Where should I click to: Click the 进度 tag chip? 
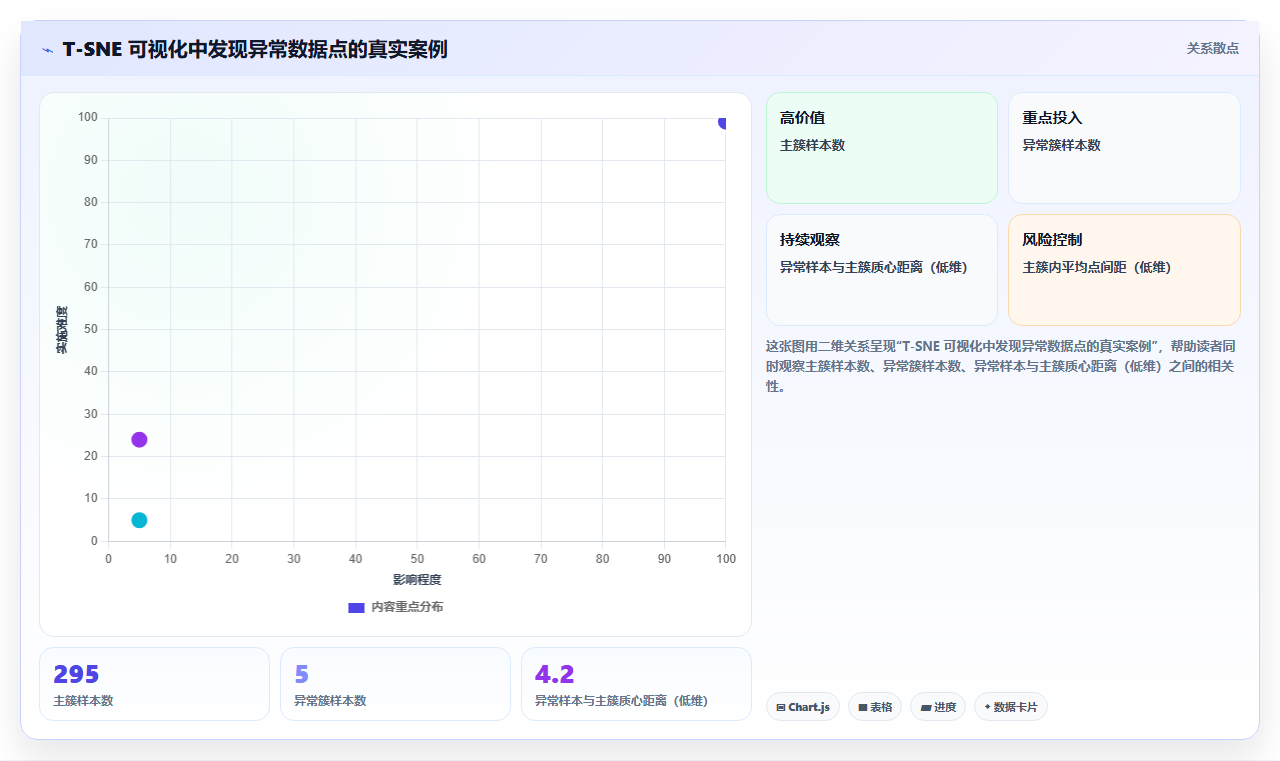(938, 707)
